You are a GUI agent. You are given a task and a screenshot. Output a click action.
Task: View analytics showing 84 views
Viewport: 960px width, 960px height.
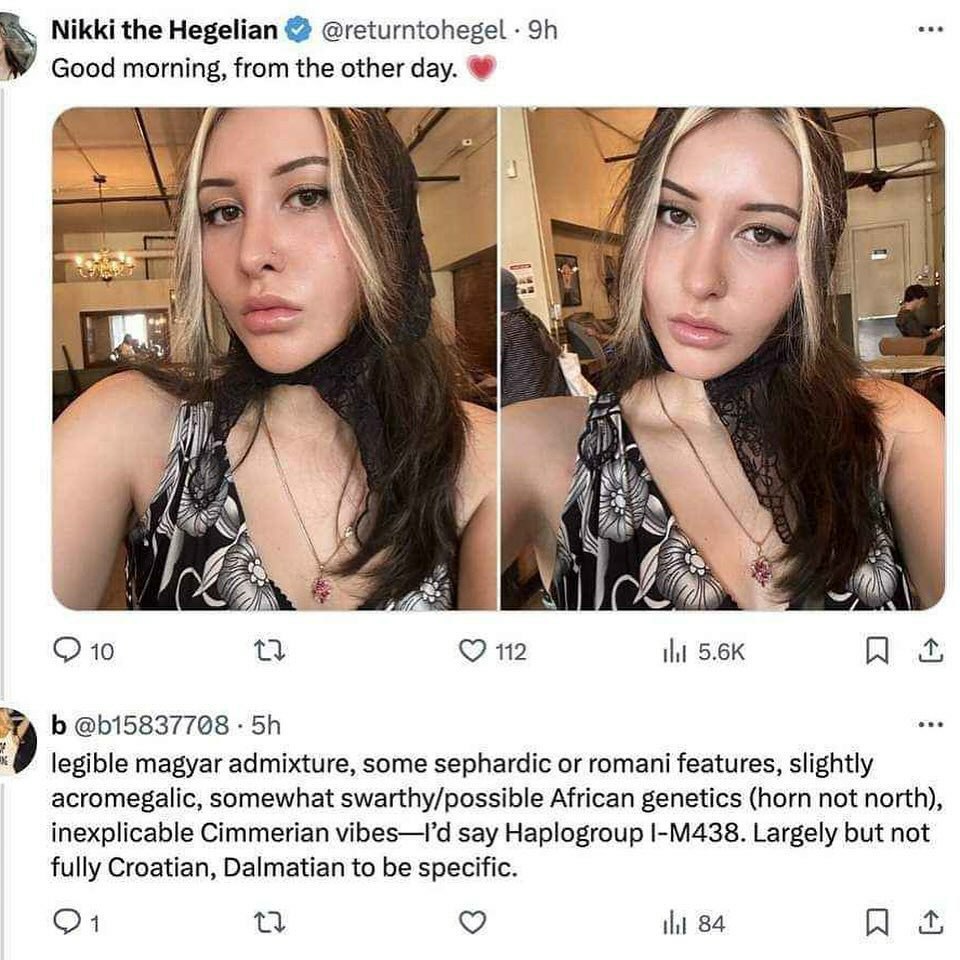pos(694,923)
